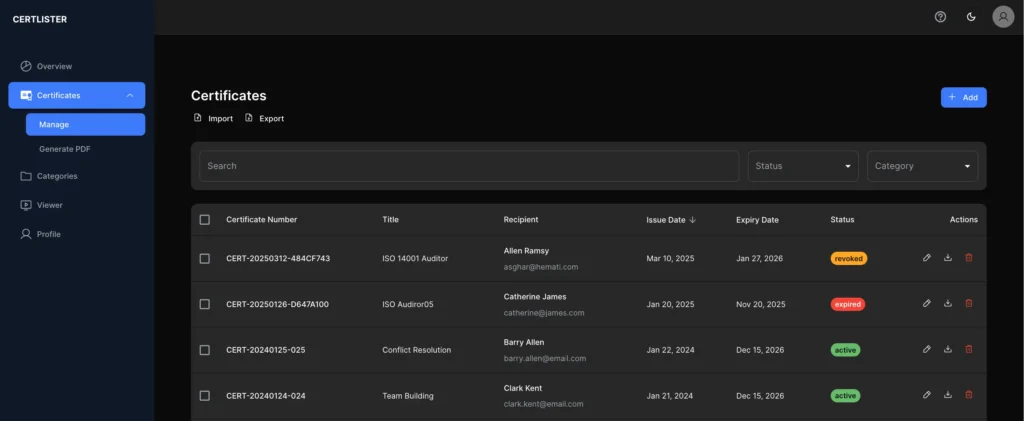Delete the ISO Audiror05 certificate
Viewport: 1024px width, 421px height.
point(968,304)
